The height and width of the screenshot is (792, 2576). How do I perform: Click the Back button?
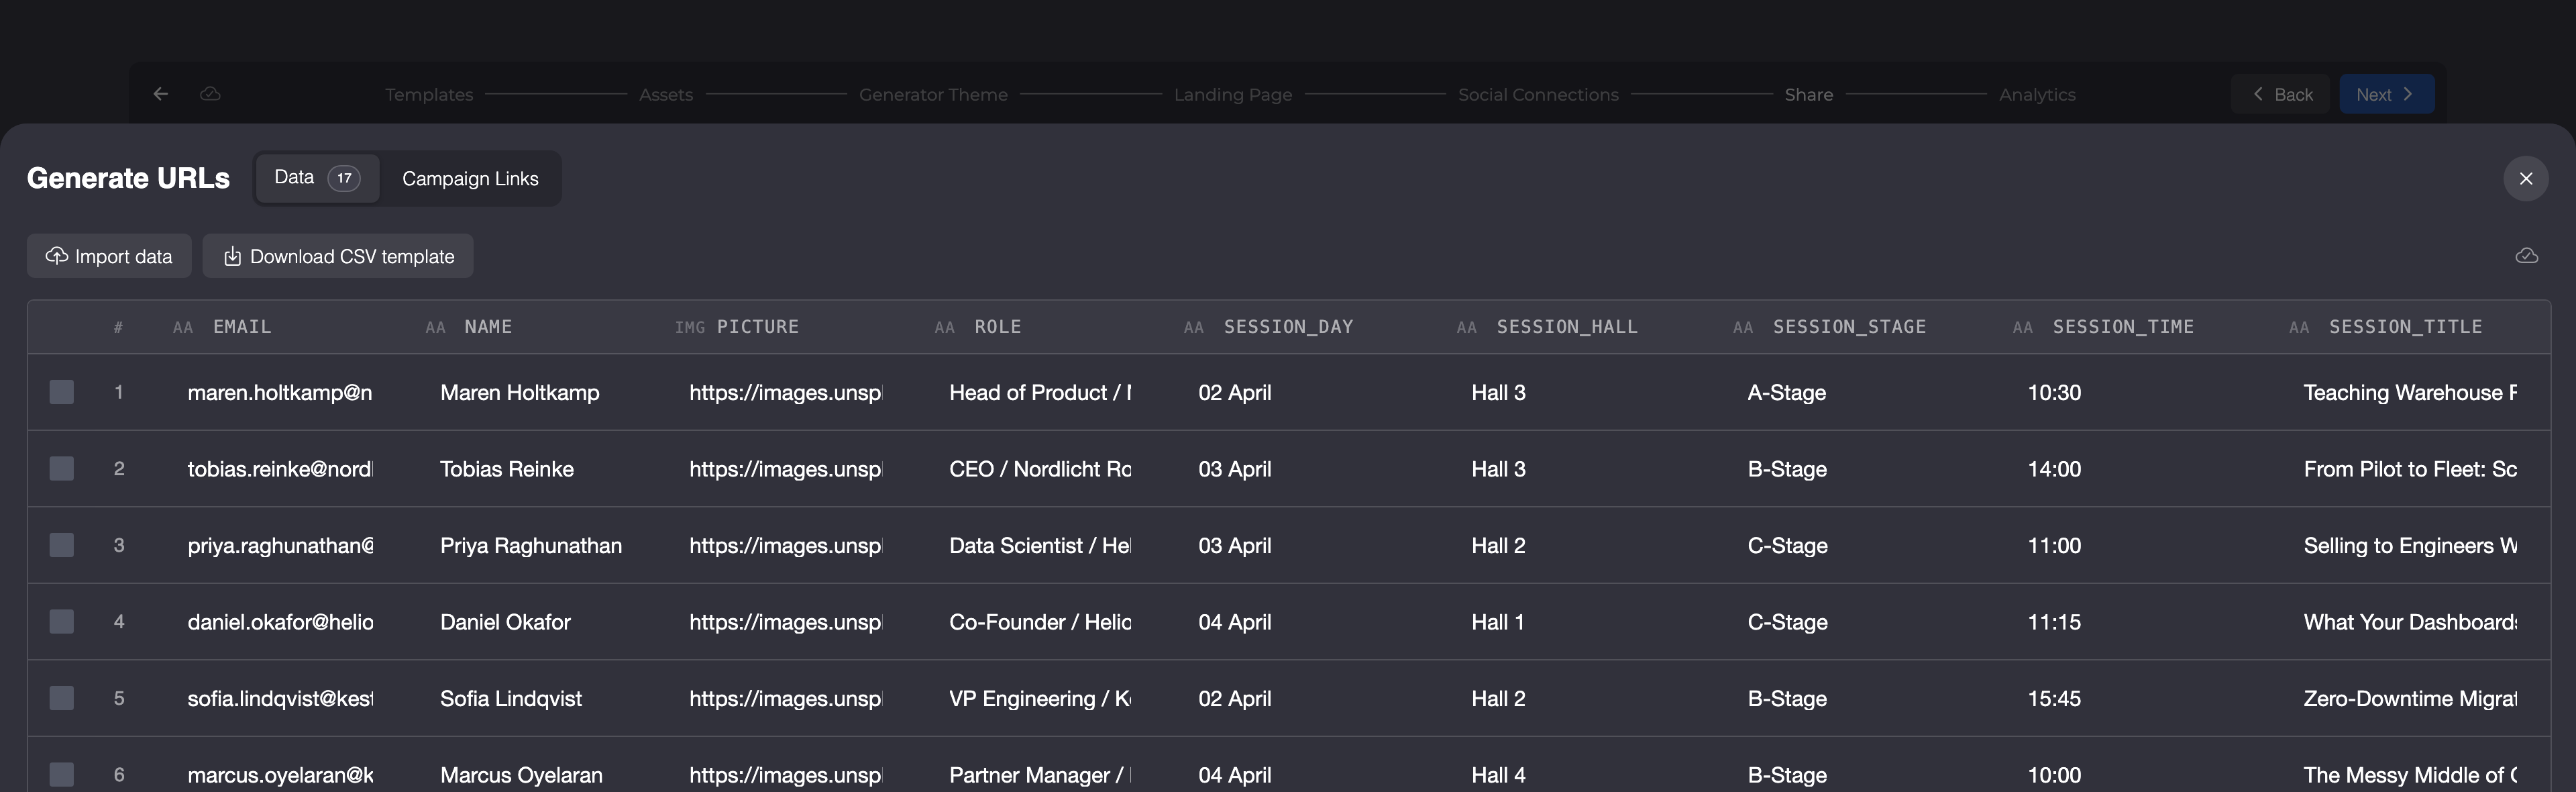coord(2280,94)
